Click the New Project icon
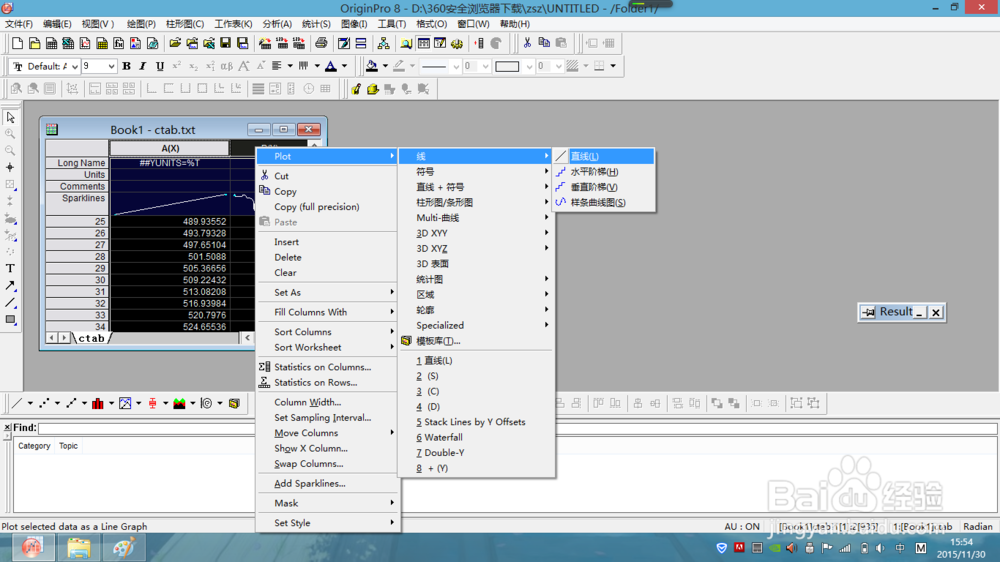This screenshot has height=562, width=1000. [17, 43]
